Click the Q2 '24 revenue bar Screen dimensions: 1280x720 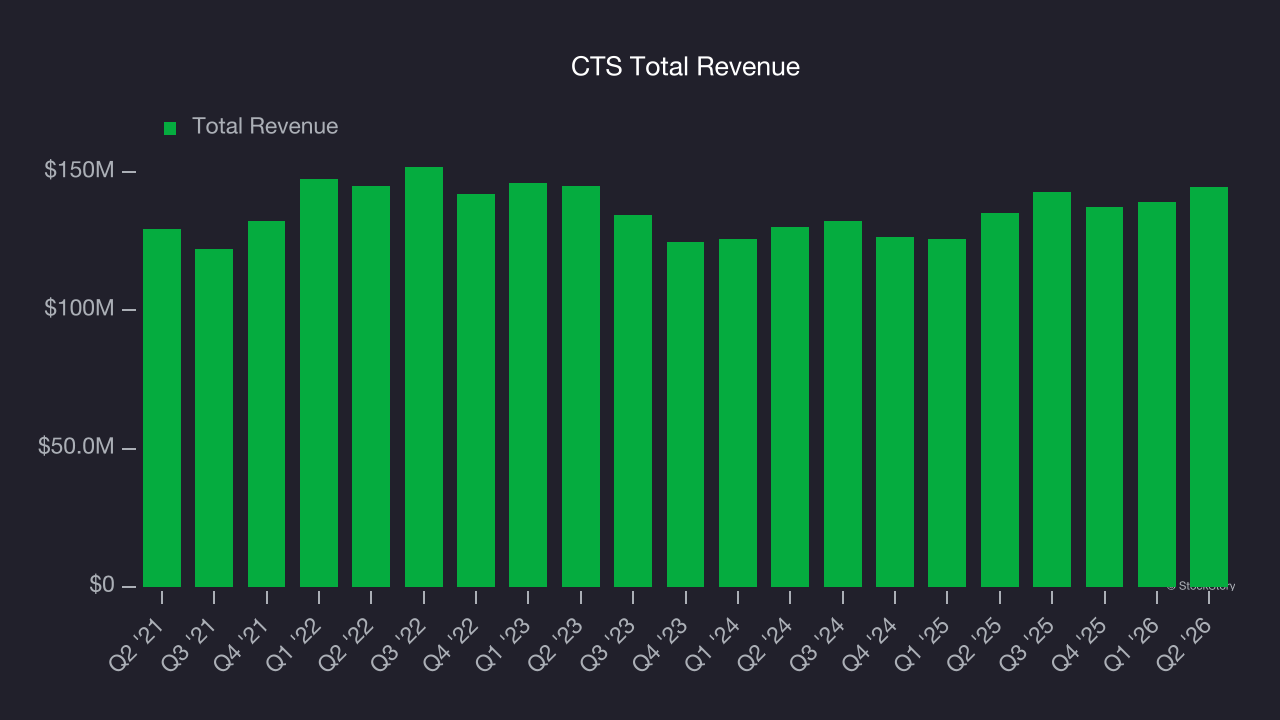click(790, 407)
